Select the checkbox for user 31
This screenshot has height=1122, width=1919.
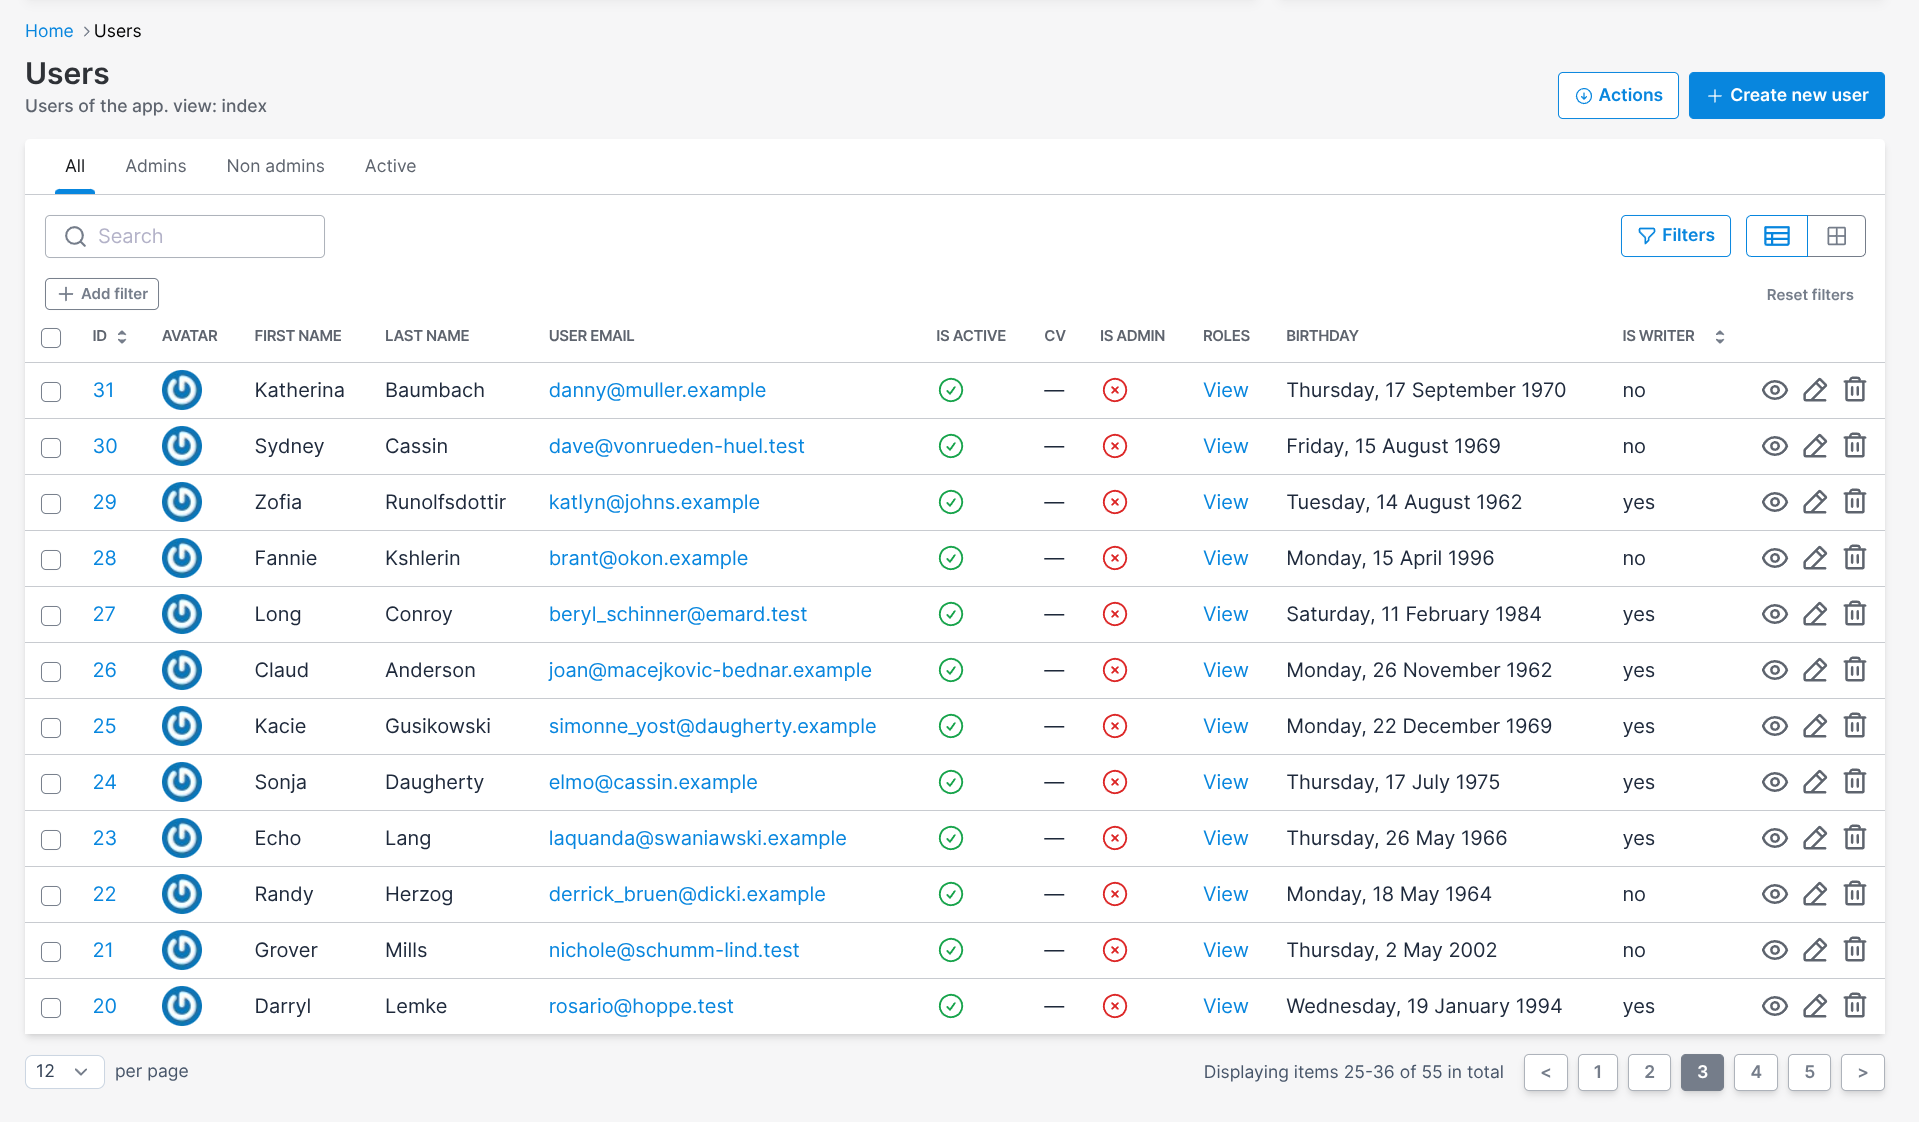pos(51,391)
